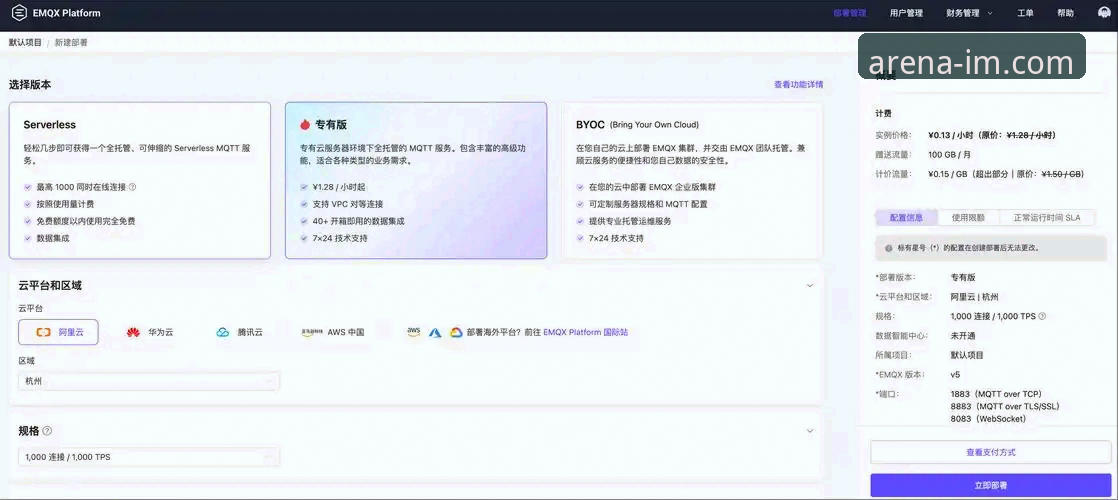
Task: Click the info icon in 标有星号 notice
Action: [888, 248]
